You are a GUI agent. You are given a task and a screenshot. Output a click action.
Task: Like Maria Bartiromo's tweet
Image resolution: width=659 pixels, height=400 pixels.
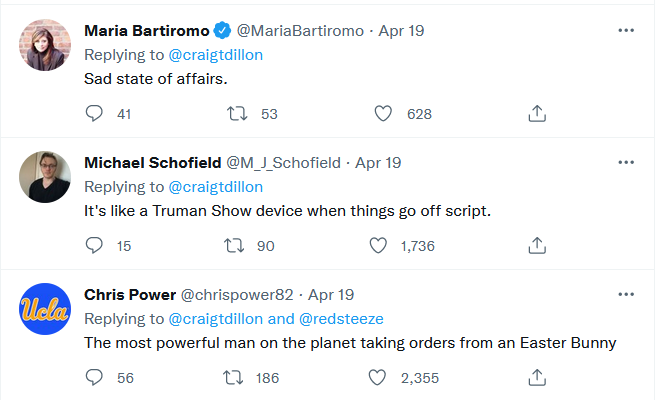tap(383, 114)
